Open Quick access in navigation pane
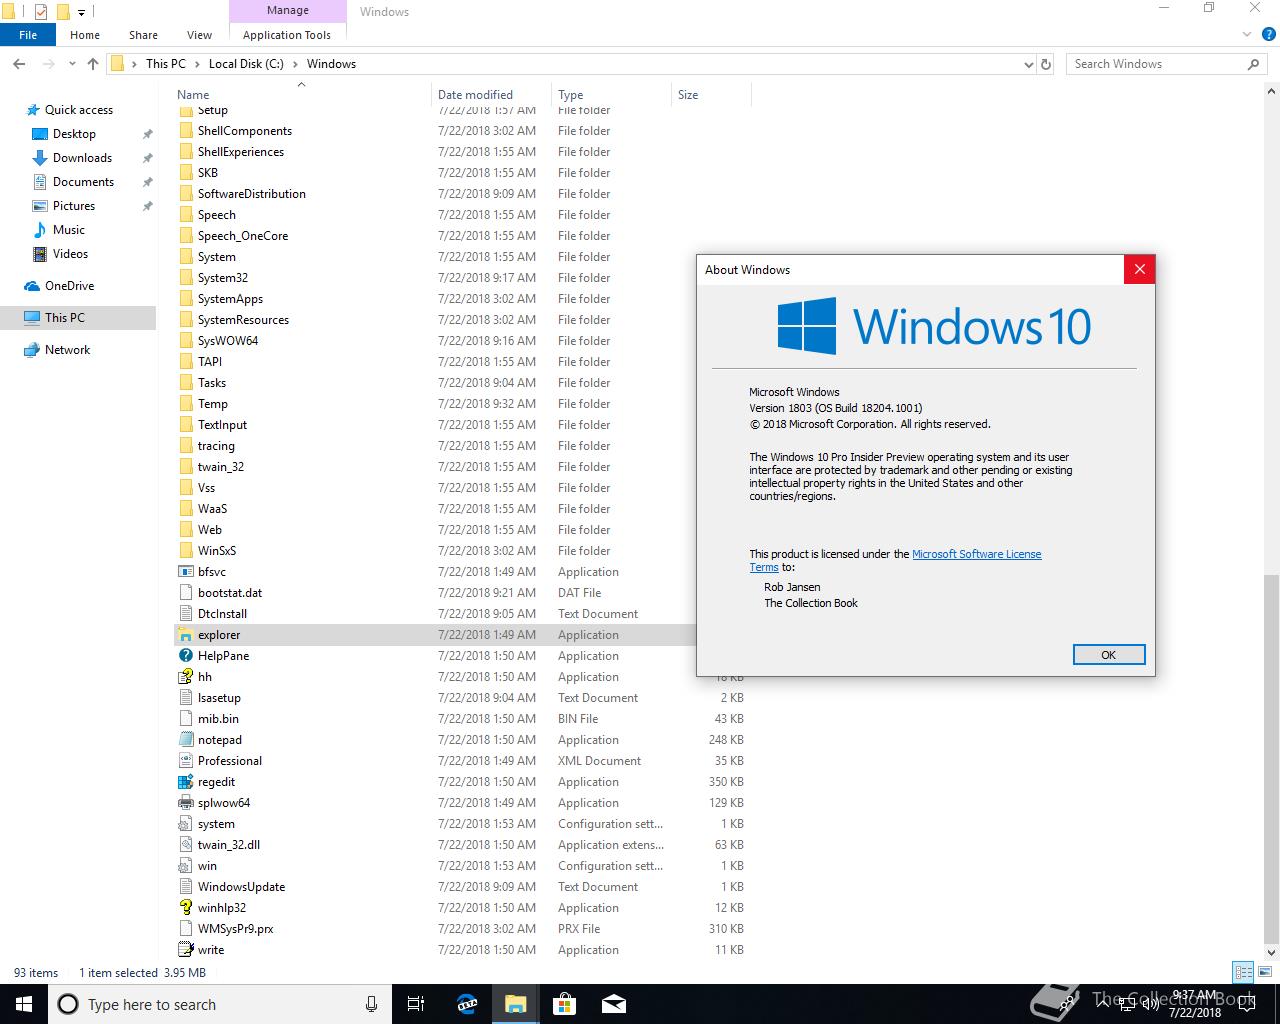 click(79, 110)
